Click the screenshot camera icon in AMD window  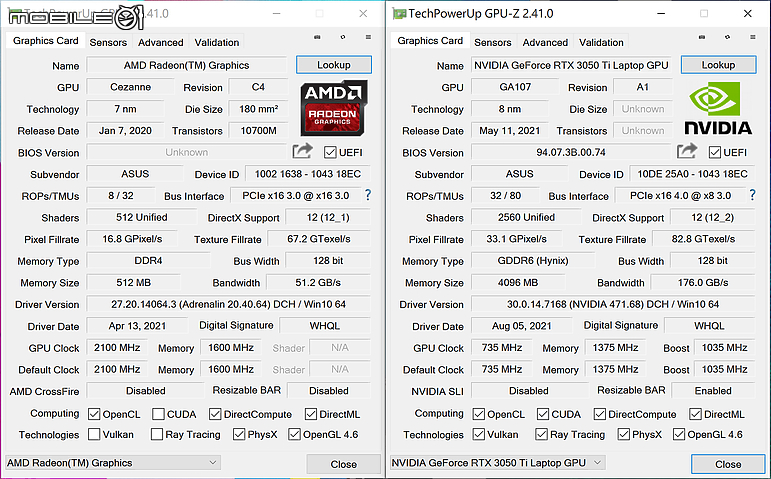317,37
